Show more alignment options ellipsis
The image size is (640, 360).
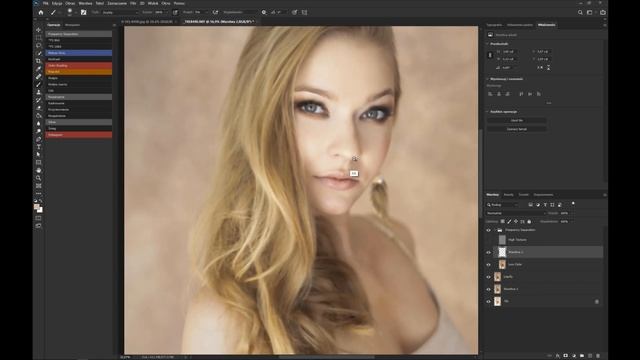[x=549, y=103]
